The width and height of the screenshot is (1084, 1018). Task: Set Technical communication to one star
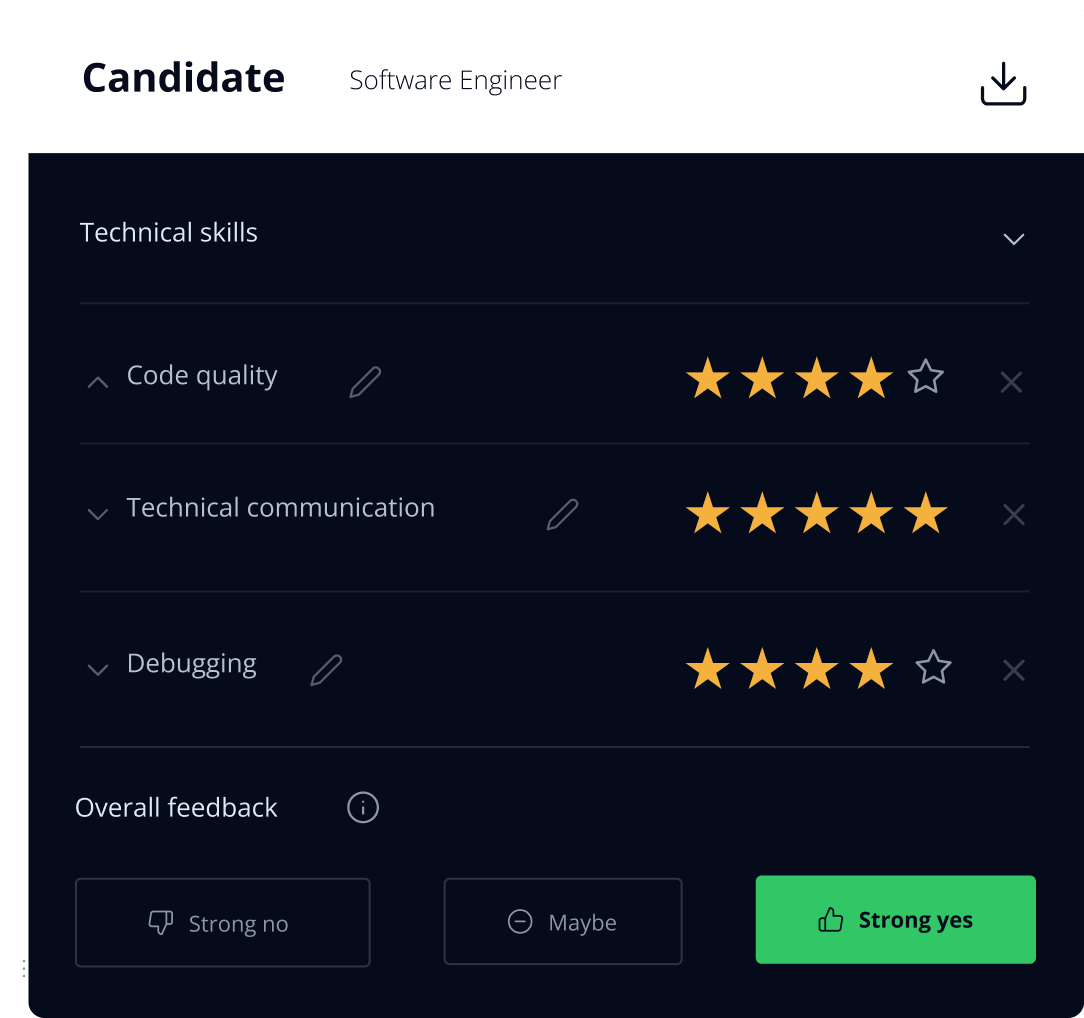pos(707,513)
